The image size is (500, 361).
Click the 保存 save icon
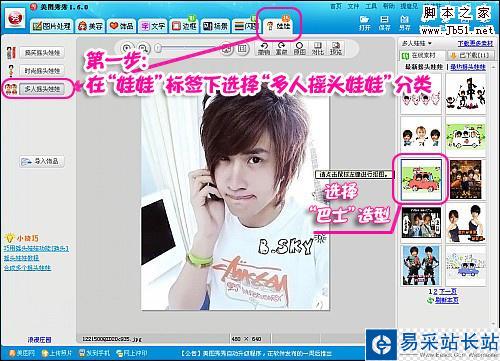pos(384,23)
